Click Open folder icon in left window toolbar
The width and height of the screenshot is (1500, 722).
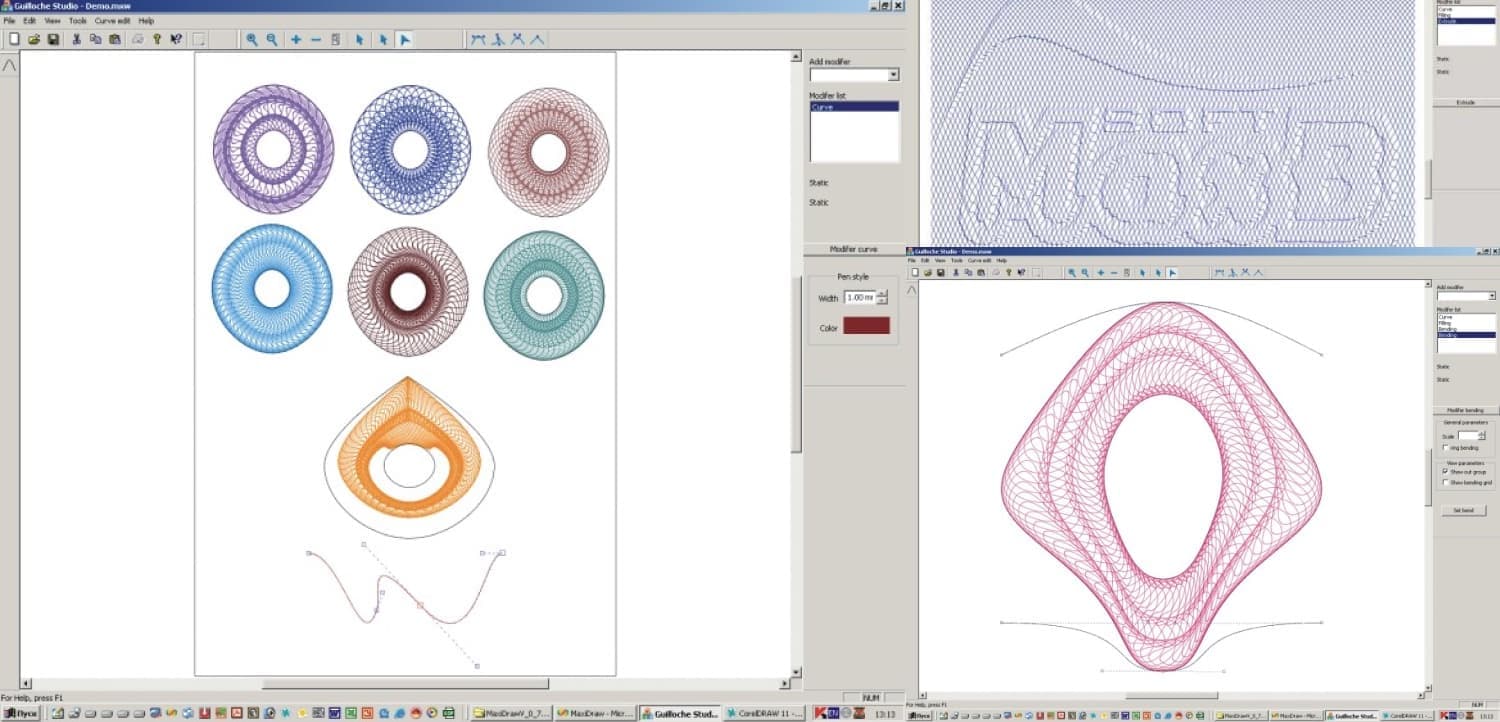click(33, 39)
